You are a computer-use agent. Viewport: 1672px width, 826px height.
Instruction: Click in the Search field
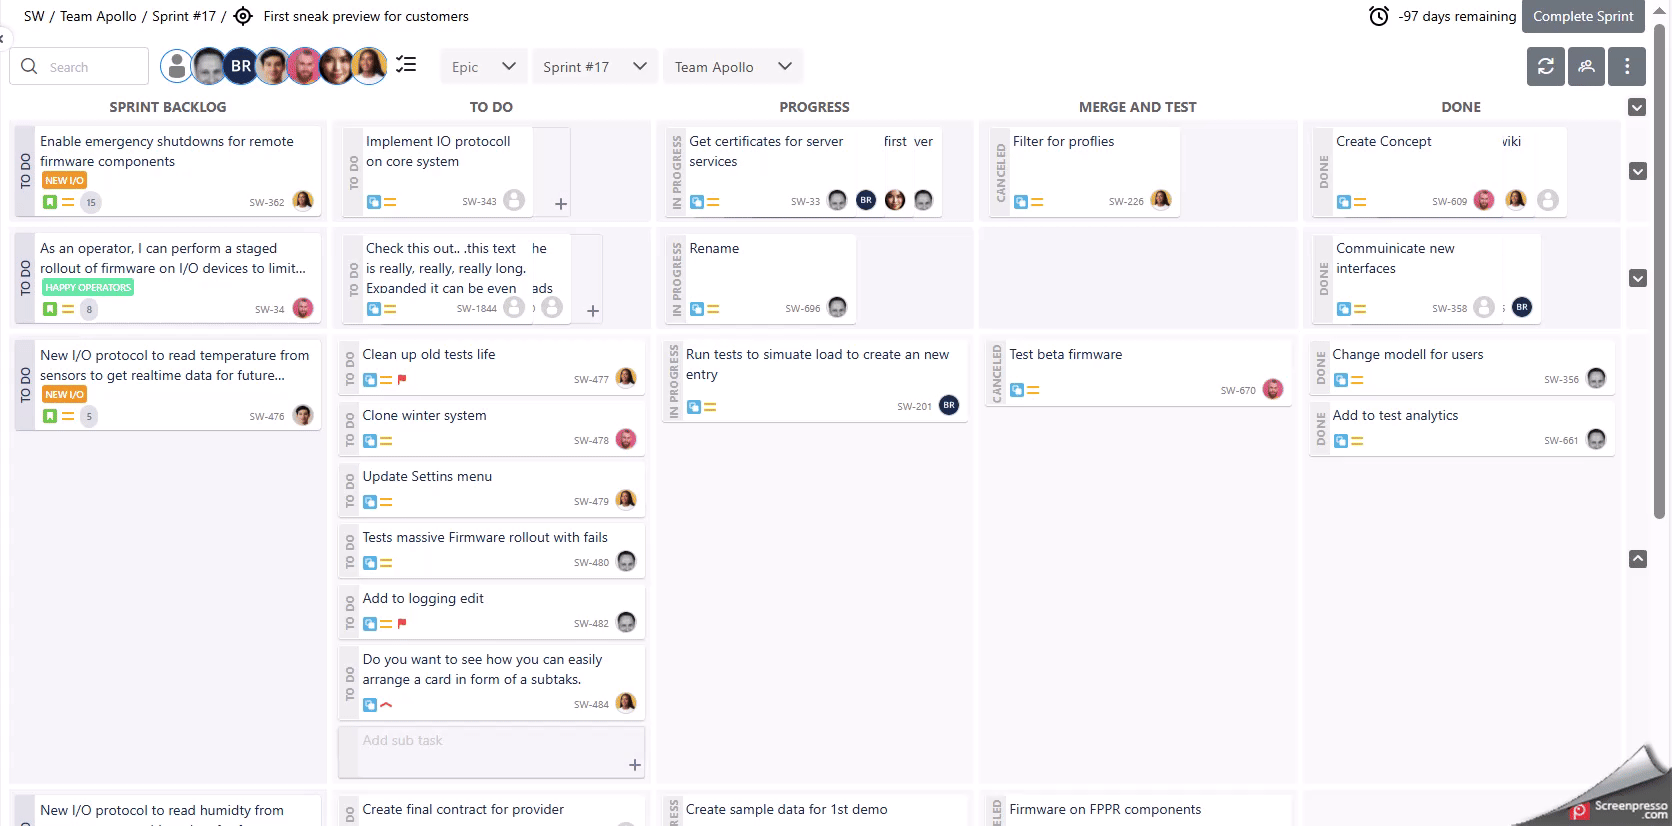[x=79, y=66]
